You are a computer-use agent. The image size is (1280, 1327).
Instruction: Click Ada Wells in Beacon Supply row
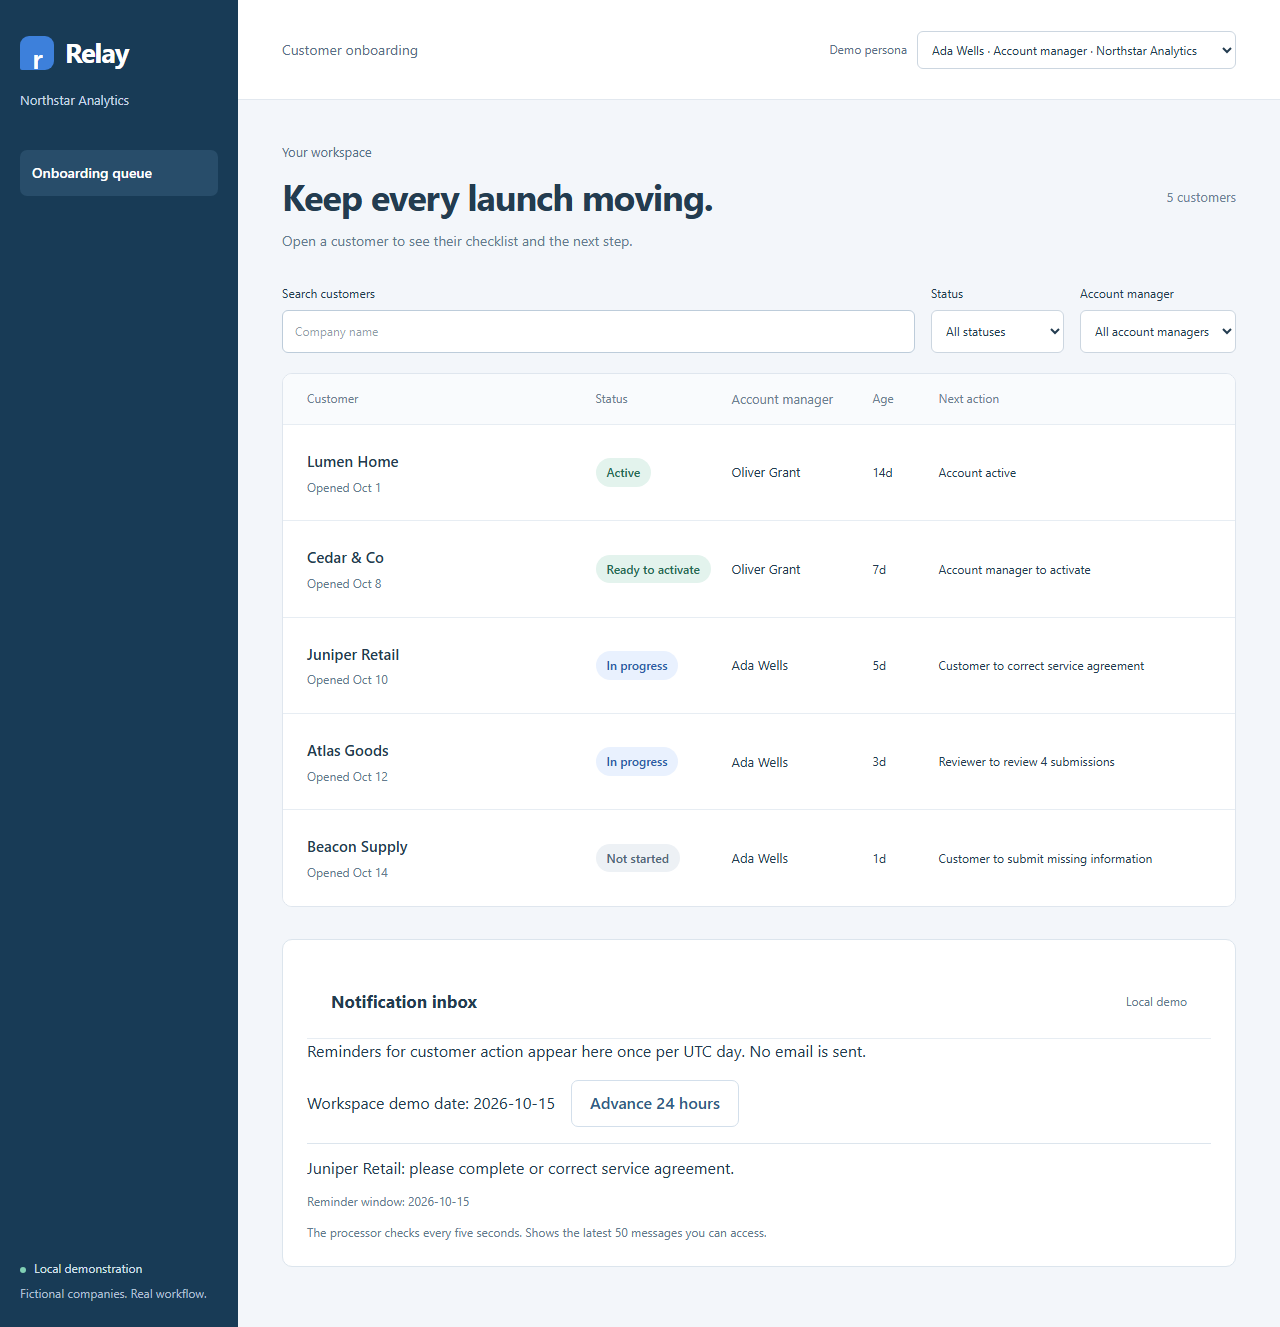coord(760,859)
